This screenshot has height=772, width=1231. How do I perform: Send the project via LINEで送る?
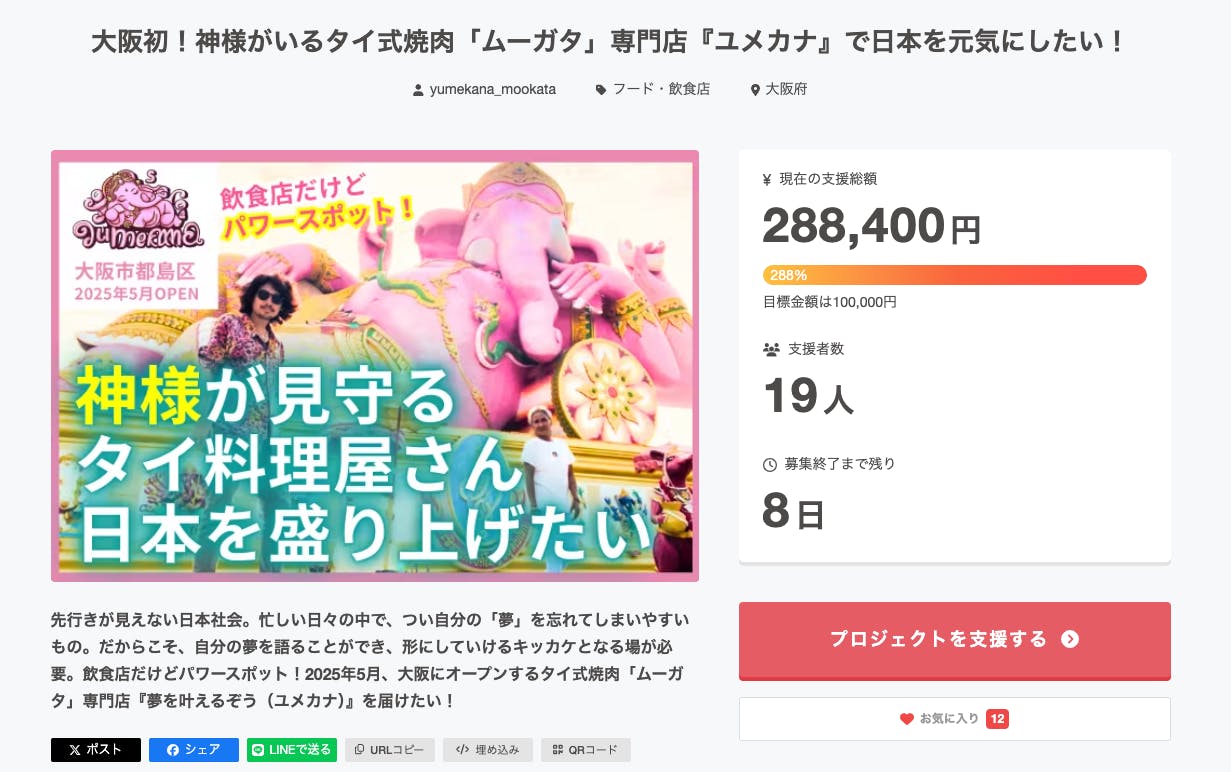click(292, 750)
